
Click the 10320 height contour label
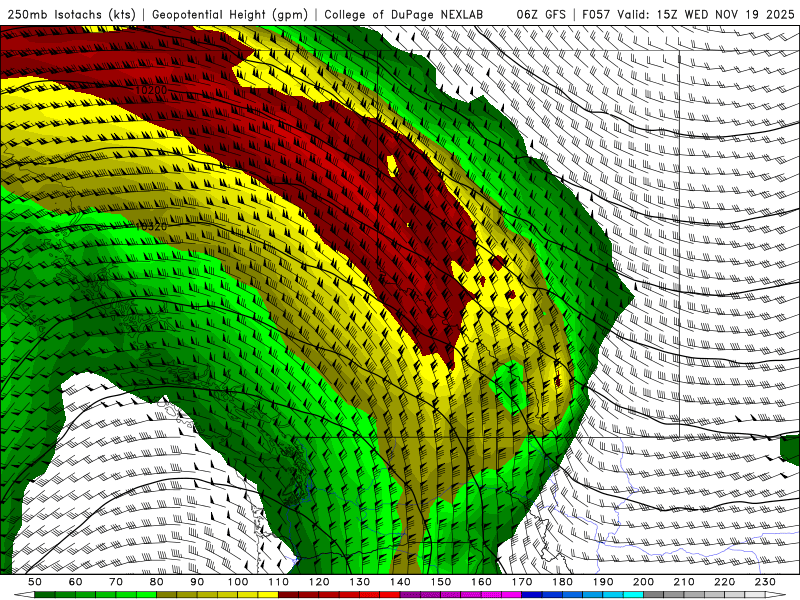click(152, 226)
